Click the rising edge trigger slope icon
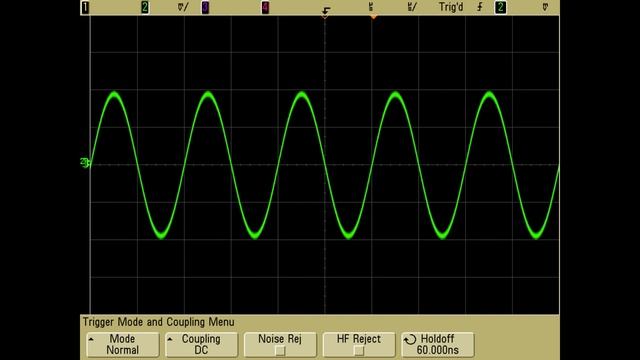The height and width of the screenshot is (360, 640). [480, 7]
